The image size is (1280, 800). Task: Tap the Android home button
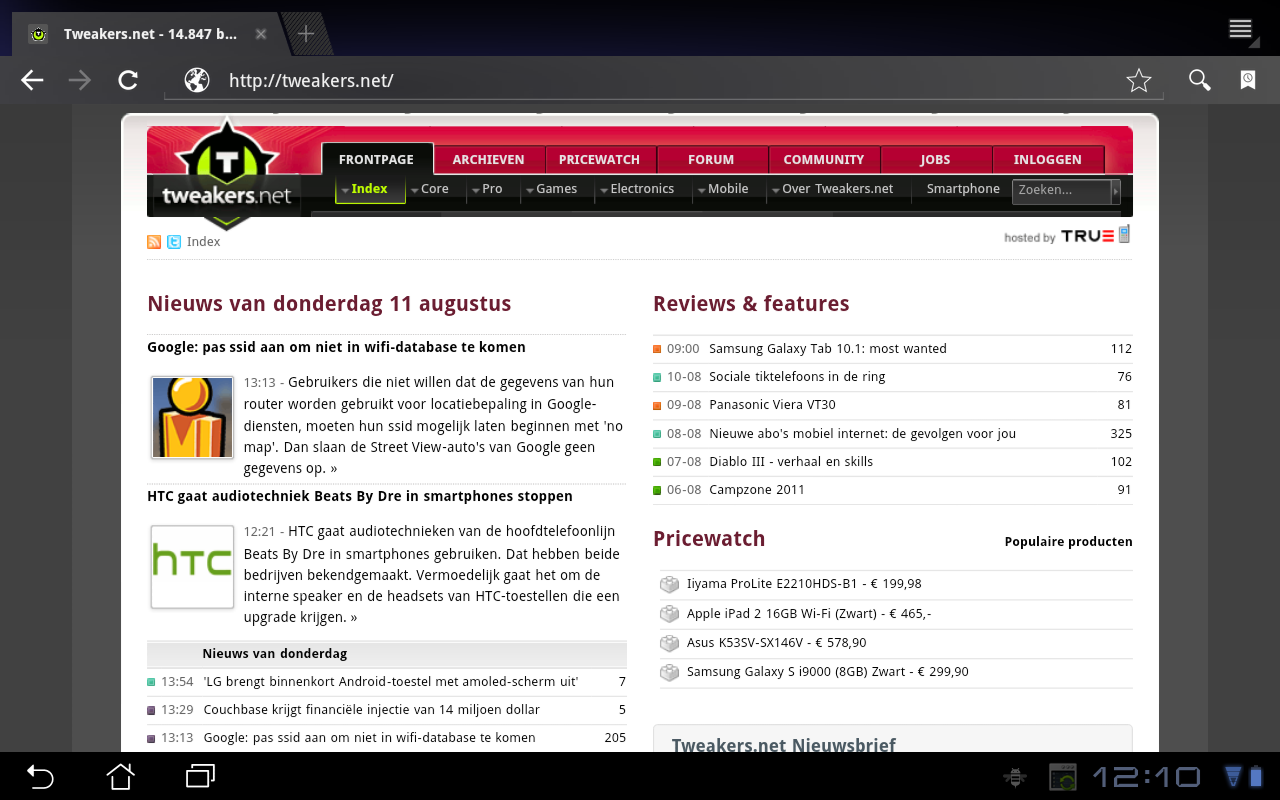[121, 776]
